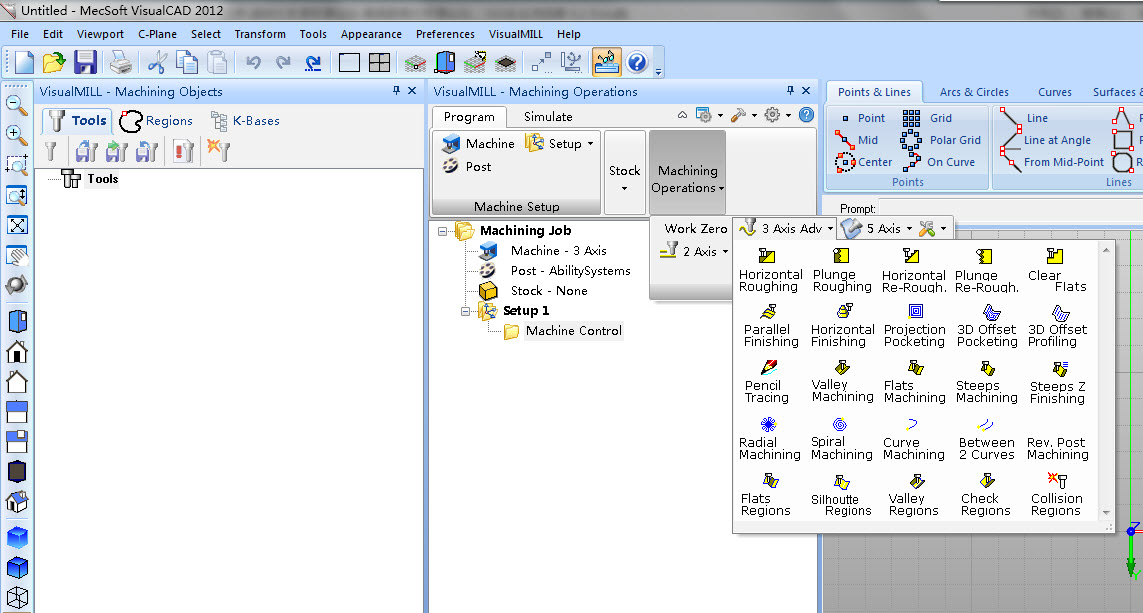Click the Post button
This screenshot has height=613, width=1143.
[x=467, y=166]
